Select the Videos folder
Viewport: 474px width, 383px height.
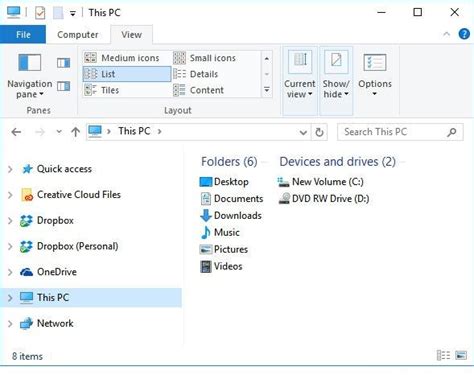(x=221, y=267)
